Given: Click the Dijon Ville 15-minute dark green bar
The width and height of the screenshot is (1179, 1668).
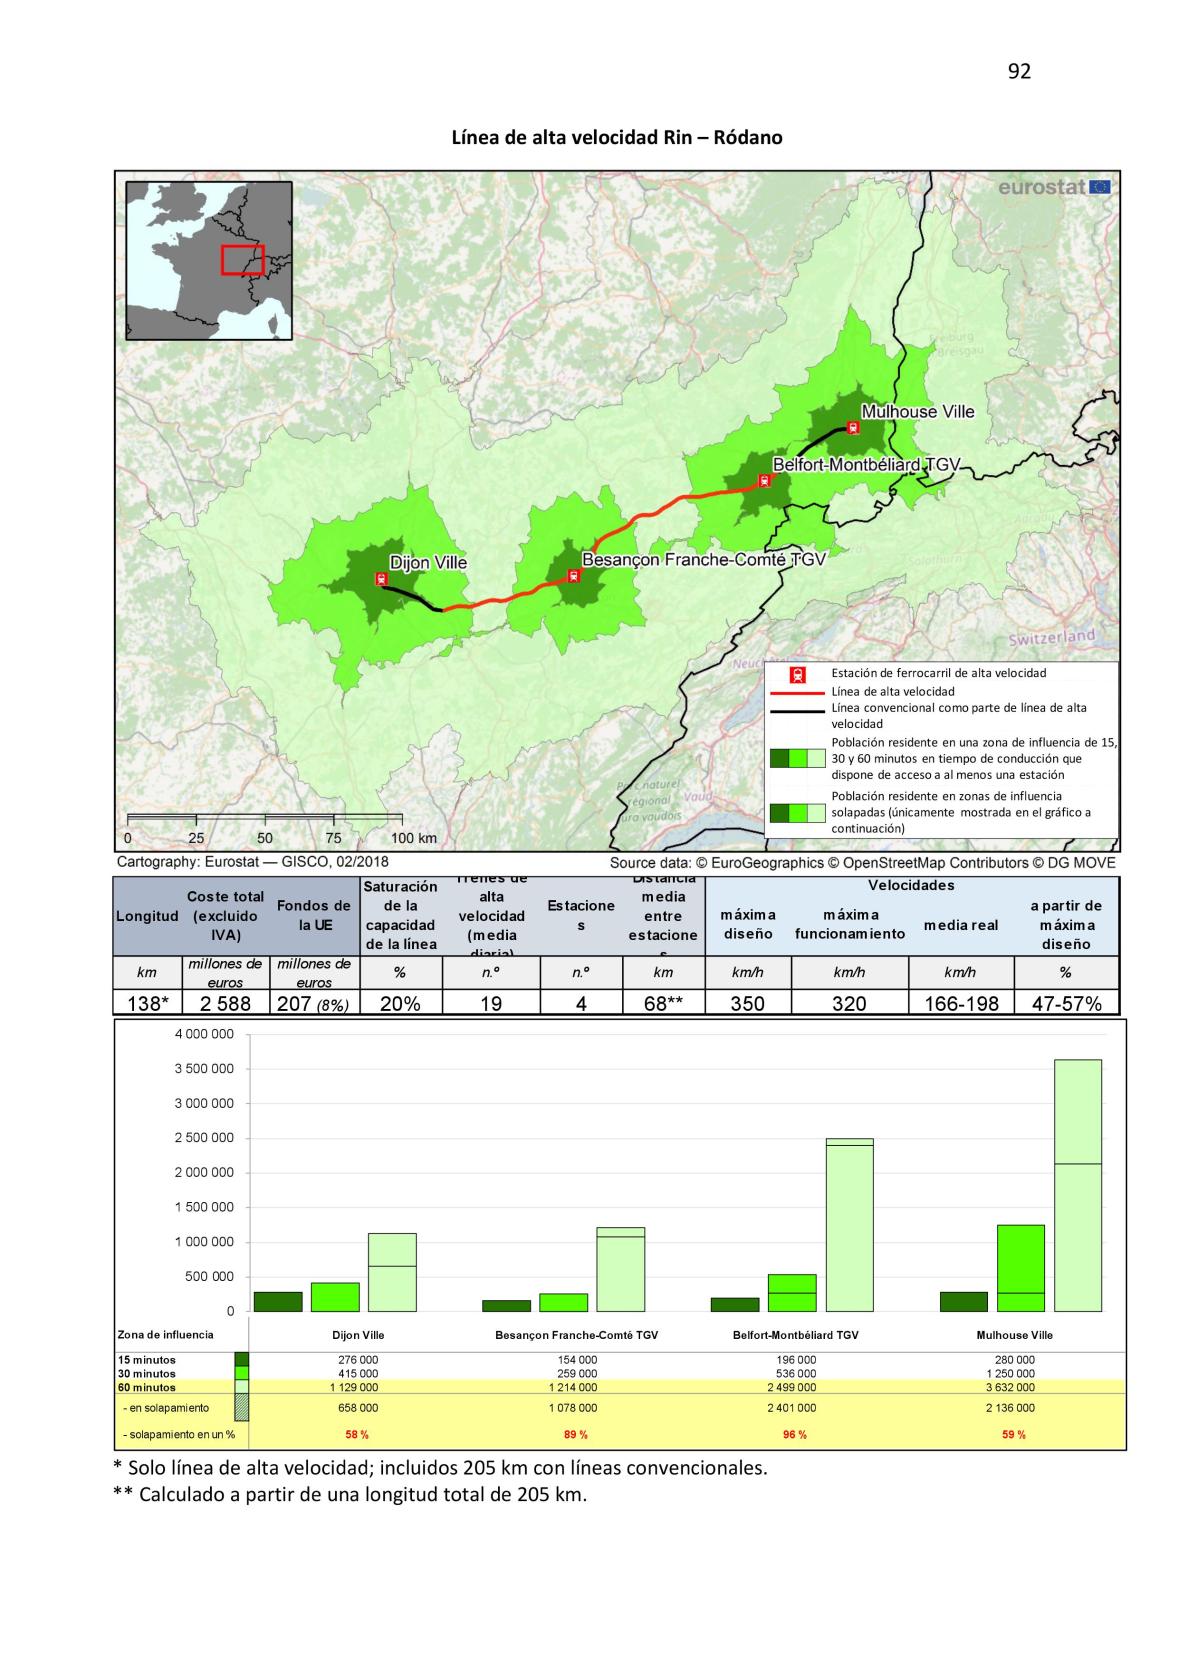Looking at the screenshot, I should click(x=278, y=1301).
